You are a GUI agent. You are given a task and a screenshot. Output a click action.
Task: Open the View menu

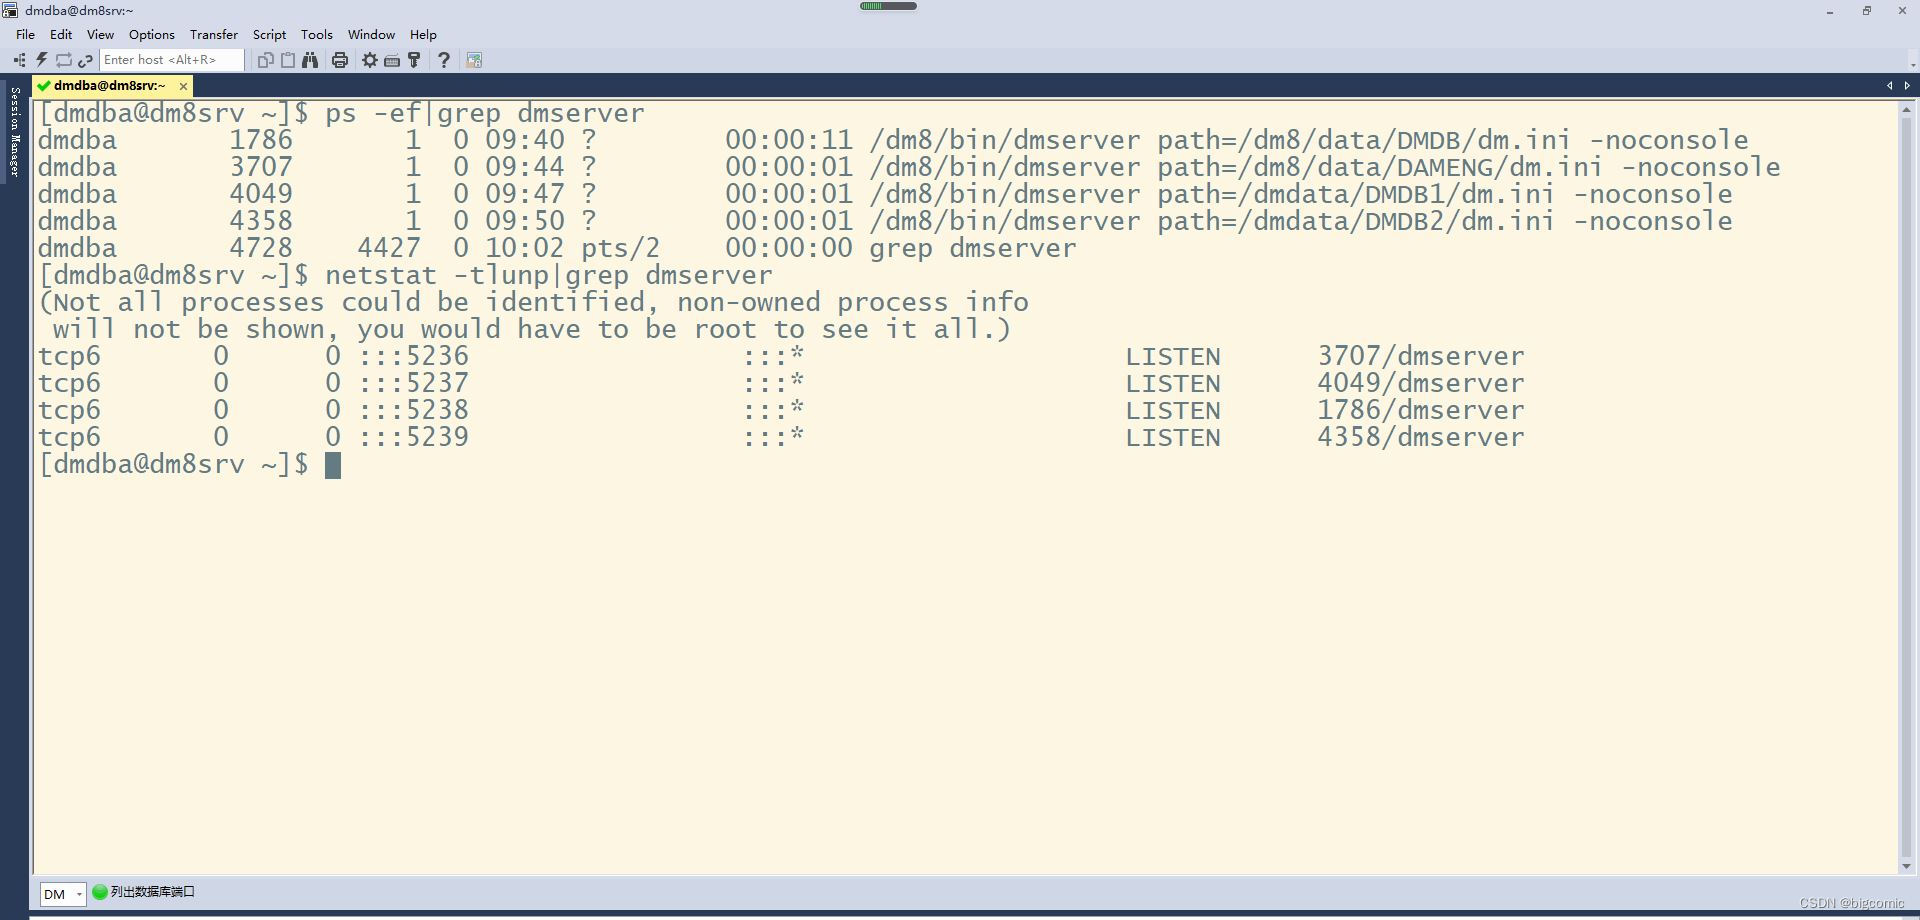pyautogui.click(x=100, y=34)
